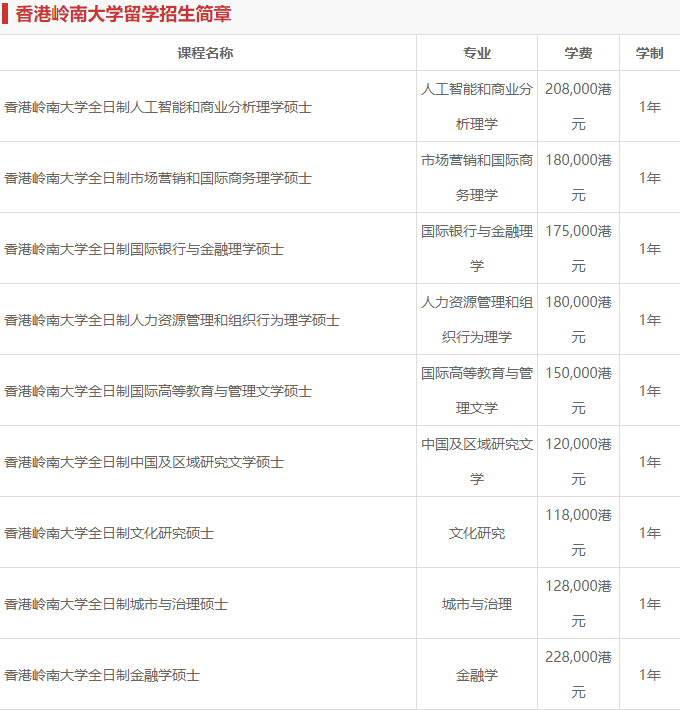
Task: Click 1年 duration in the 城市与治理 row
Action: pos(650,604)
